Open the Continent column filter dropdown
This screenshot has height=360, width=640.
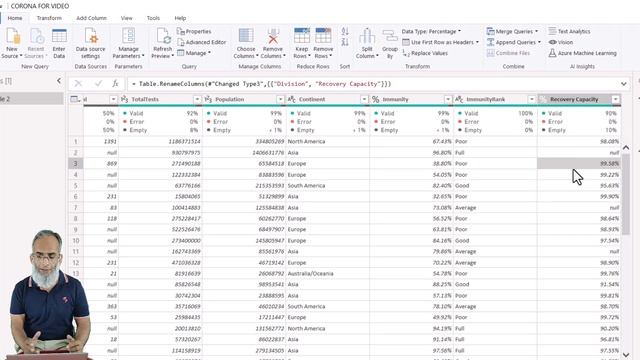tap(364, 99)
